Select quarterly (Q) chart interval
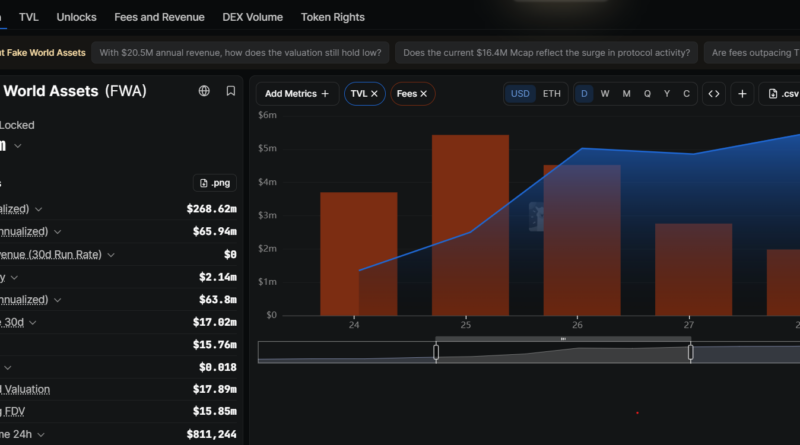 pos(647,94)
